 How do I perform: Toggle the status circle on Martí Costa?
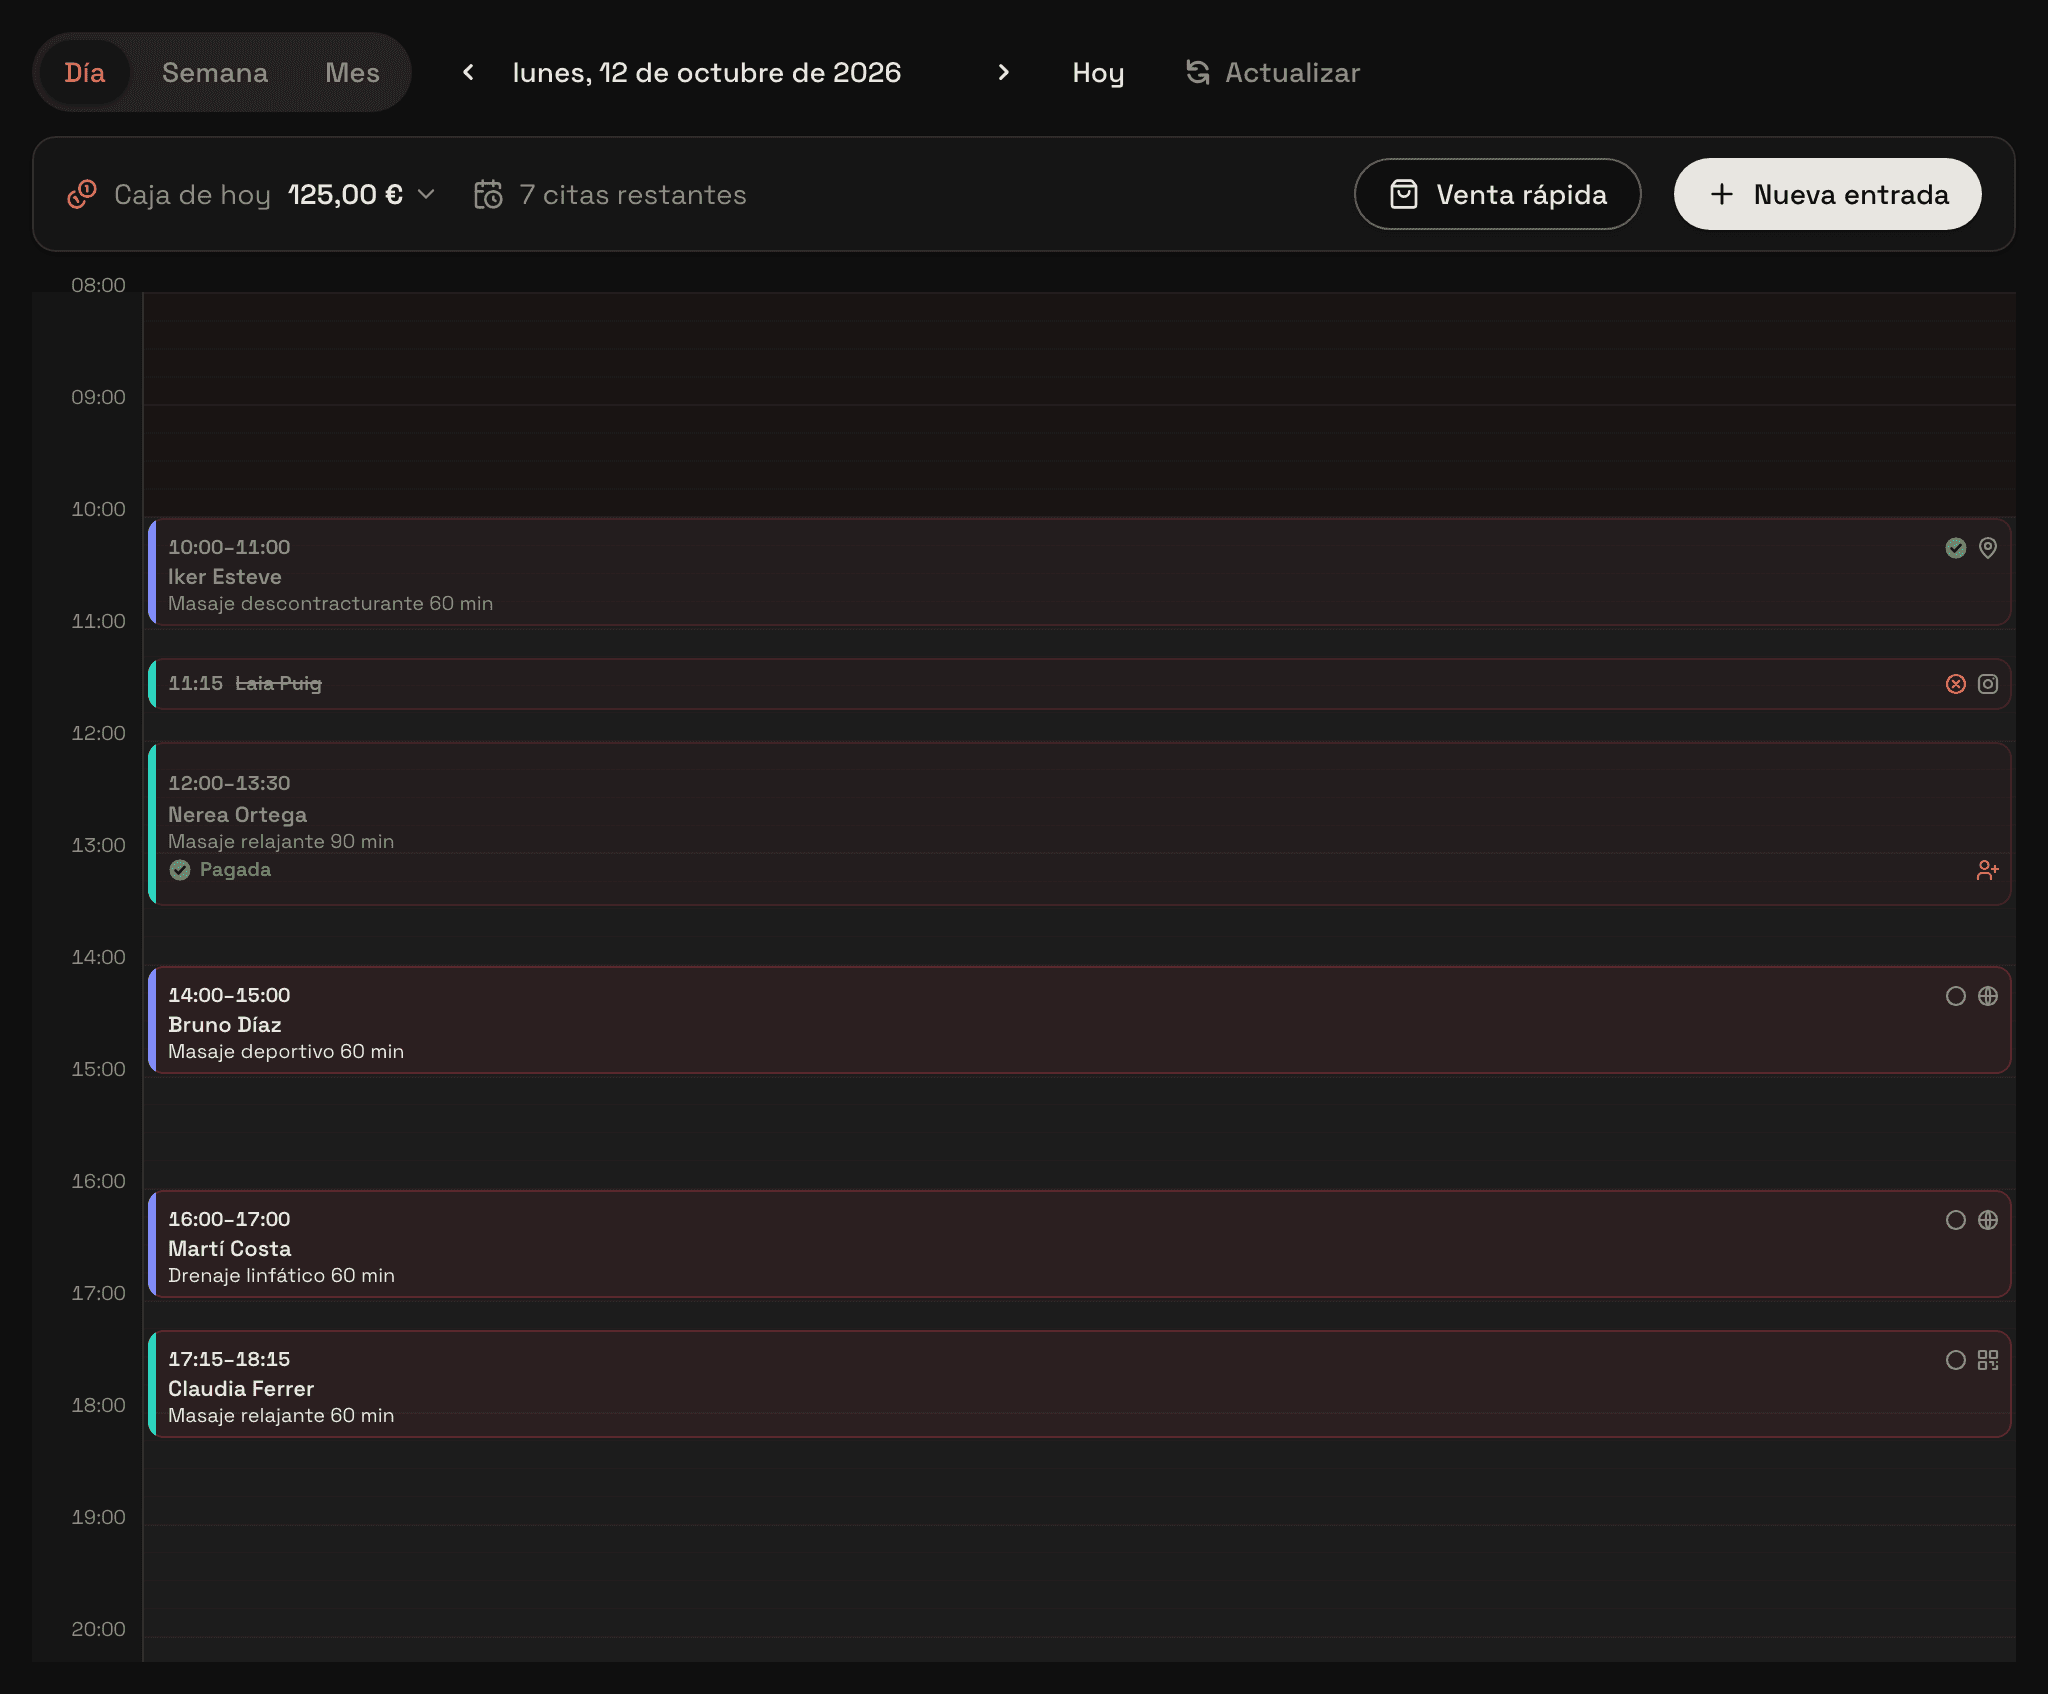coord(1956,1220)
